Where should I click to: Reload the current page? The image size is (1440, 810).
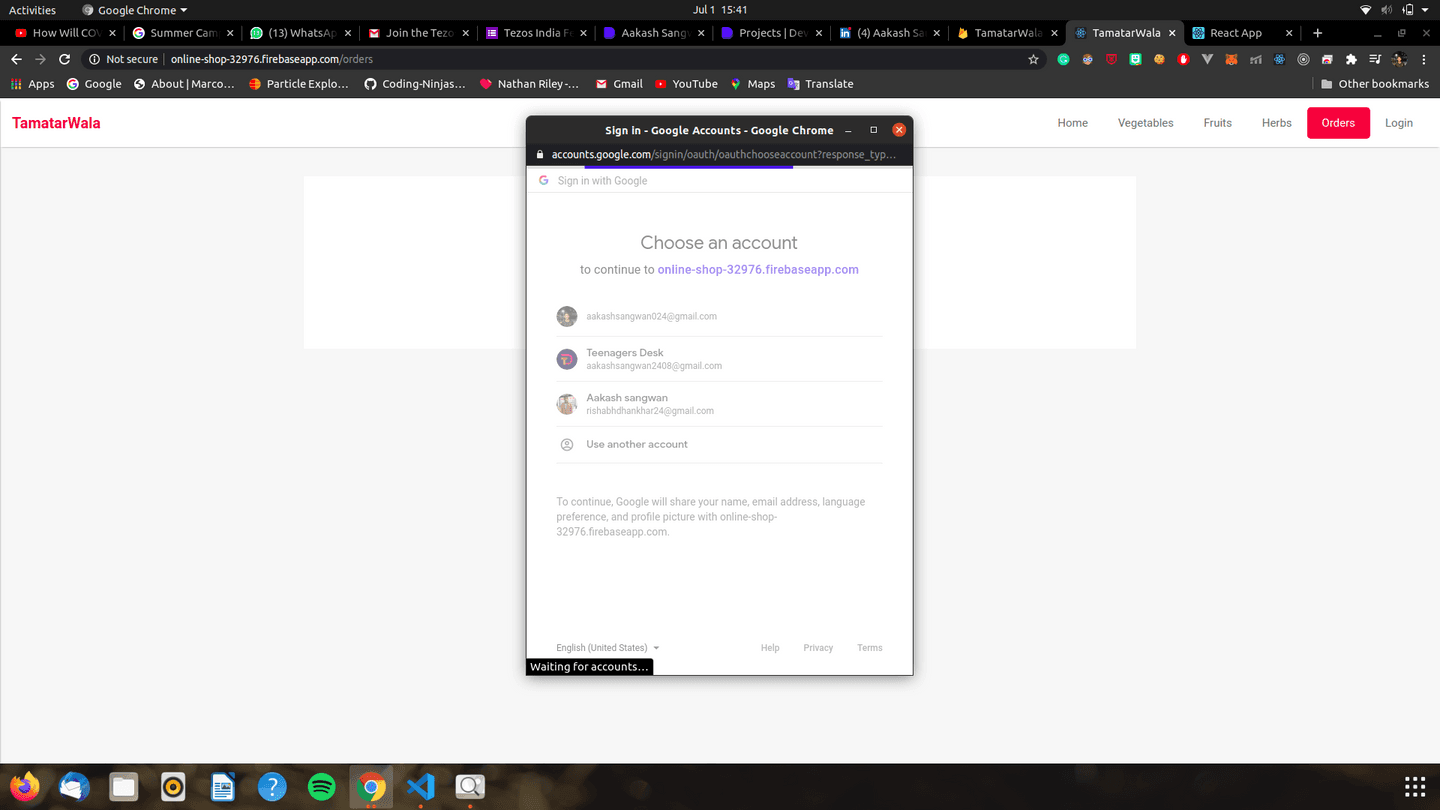pos(64,59)
